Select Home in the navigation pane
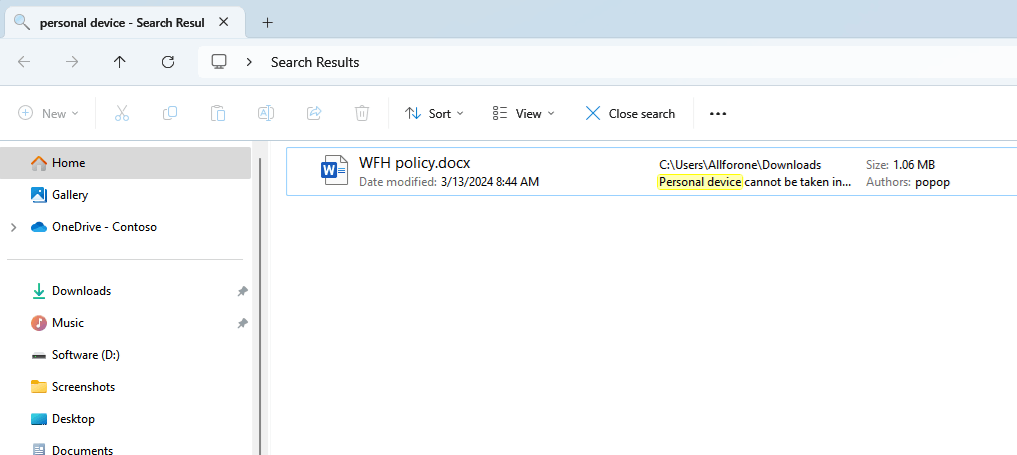 [126, 163]
